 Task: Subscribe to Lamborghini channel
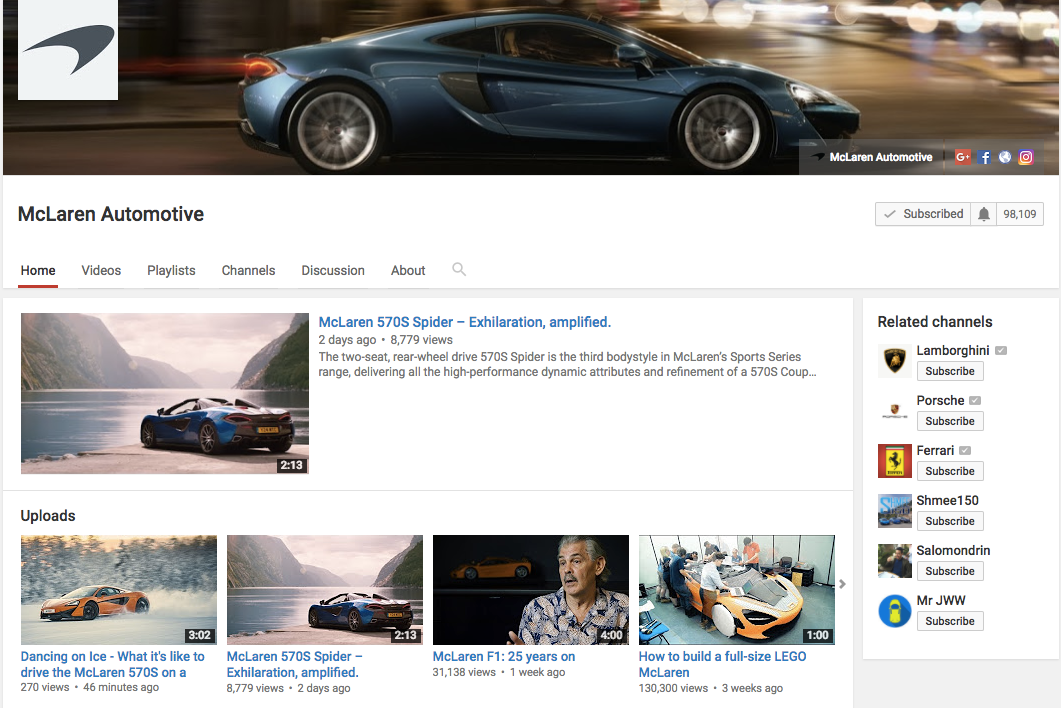coord(950,371)
